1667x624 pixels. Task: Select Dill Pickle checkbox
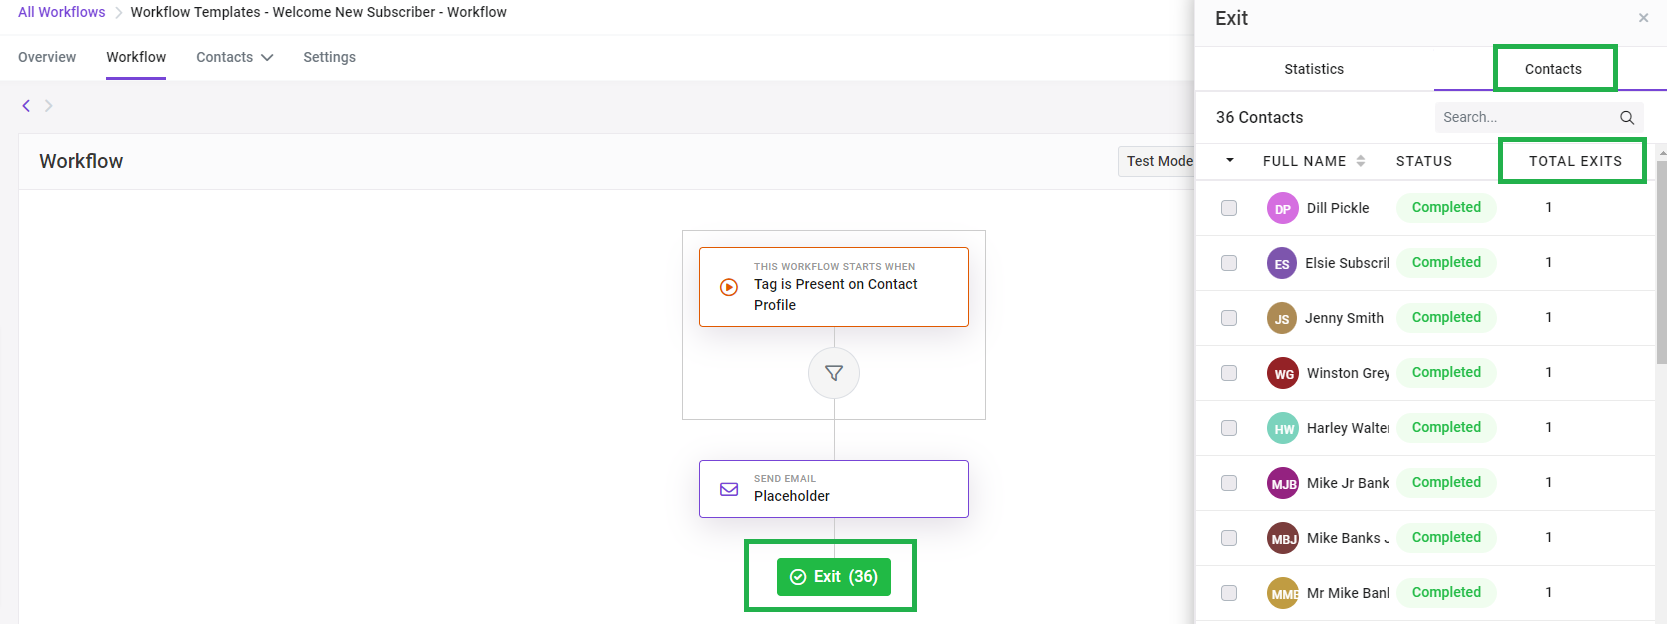(1229, 208)
